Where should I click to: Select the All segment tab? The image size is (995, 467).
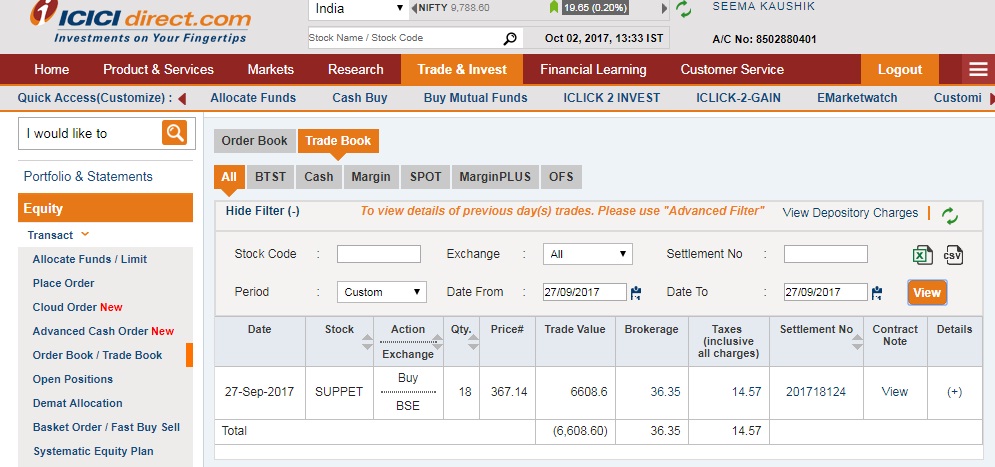[x=229, y=177]
